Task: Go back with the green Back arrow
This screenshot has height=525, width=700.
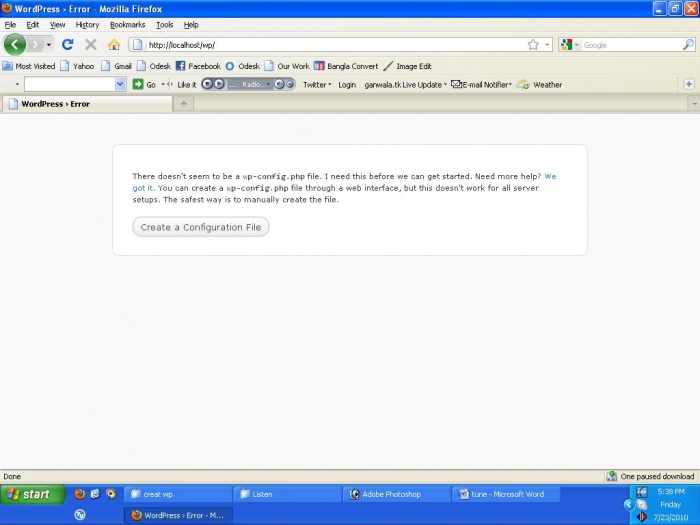Action: click(15, 45)
